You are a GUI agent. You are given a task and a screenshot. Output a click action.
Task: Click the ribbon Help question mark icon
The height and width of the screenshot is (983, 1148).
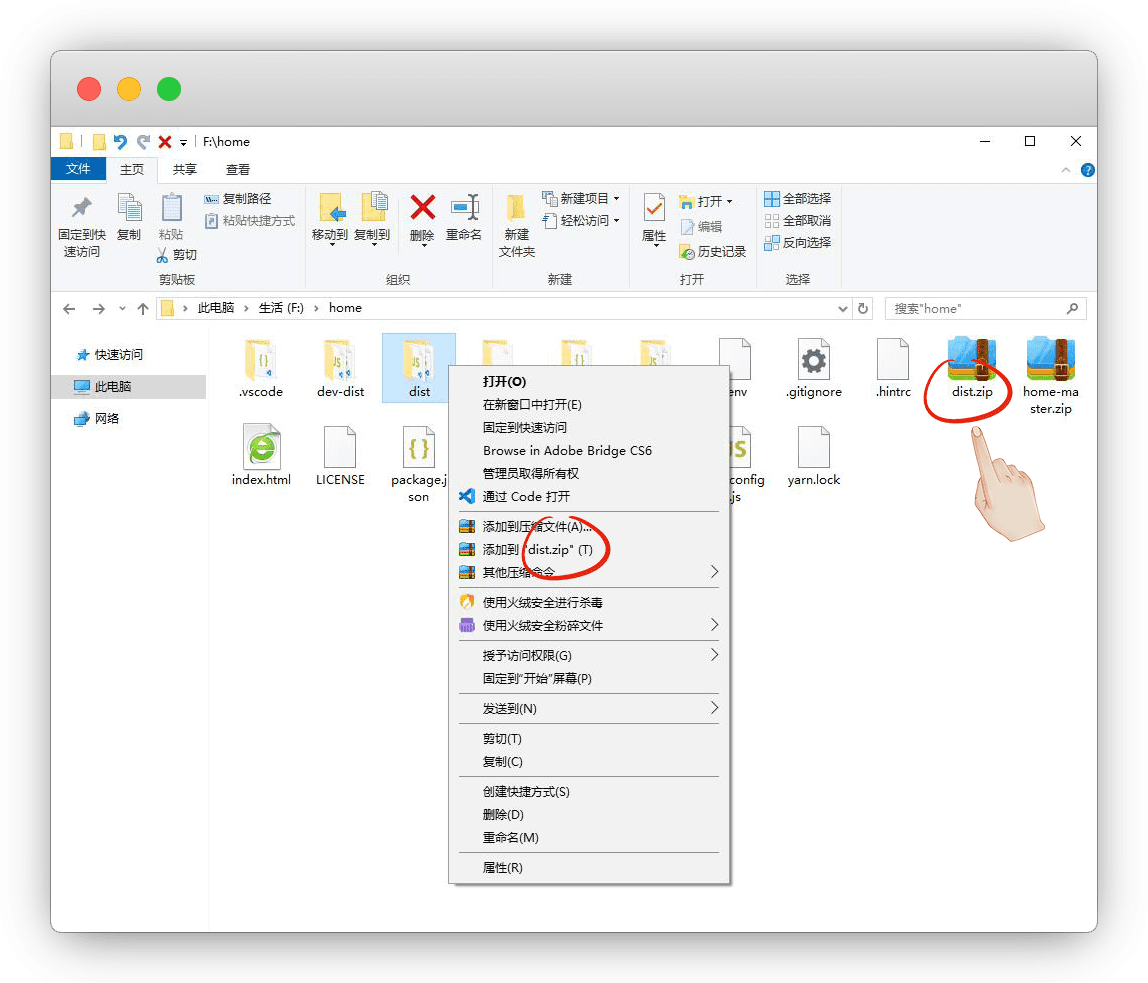pos(1087,170)
